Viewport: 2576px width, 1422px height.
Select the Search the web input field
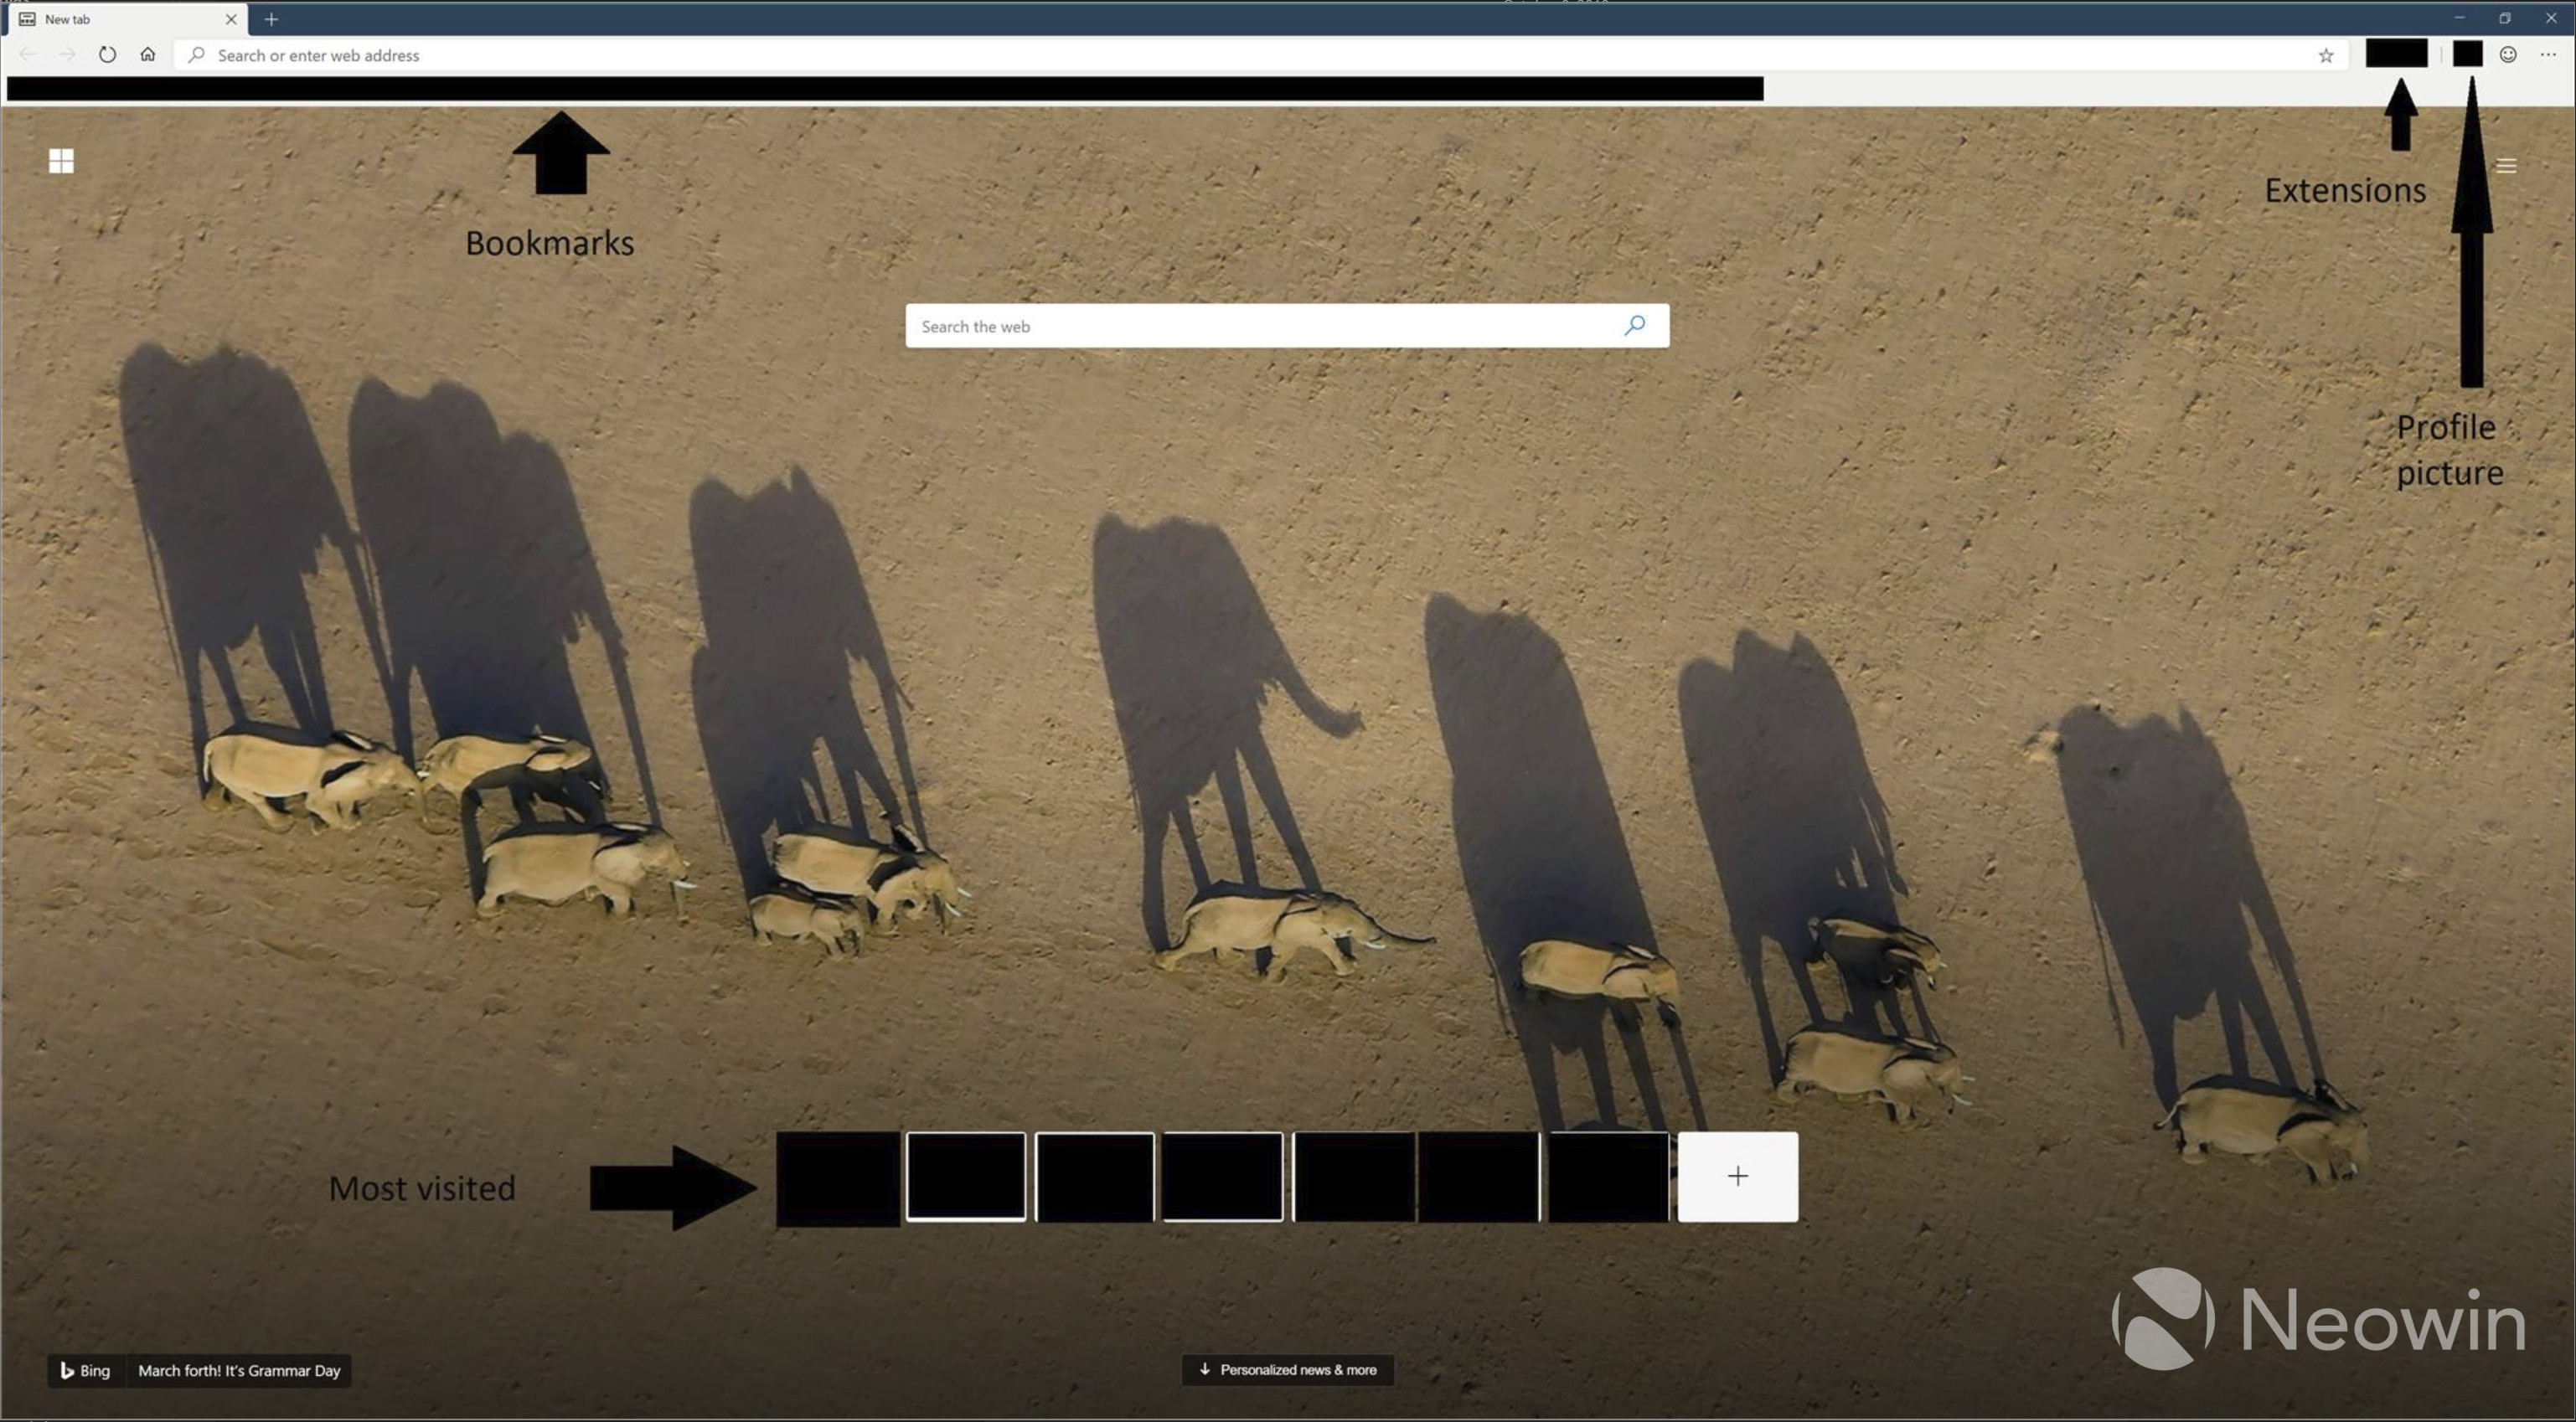pyautogui.click(x=1285, y=326)
